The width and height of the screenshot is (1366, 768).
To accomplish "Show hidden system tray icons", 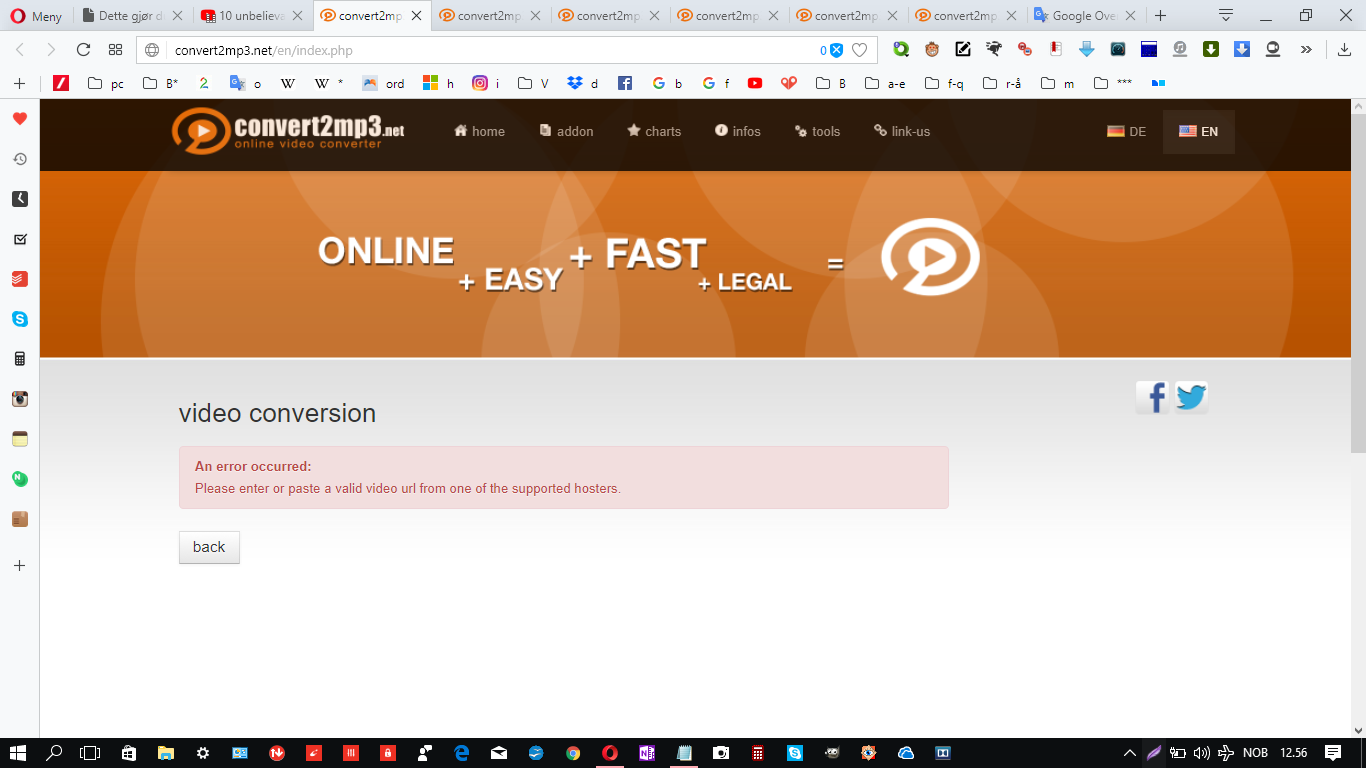I will [1130, 753].
